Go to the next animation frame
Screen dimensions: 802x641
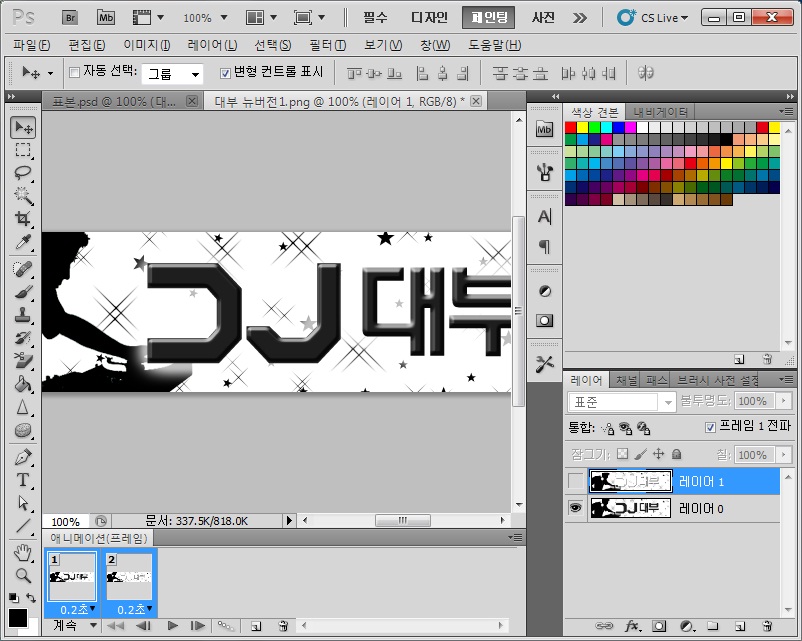click(197, 626)
